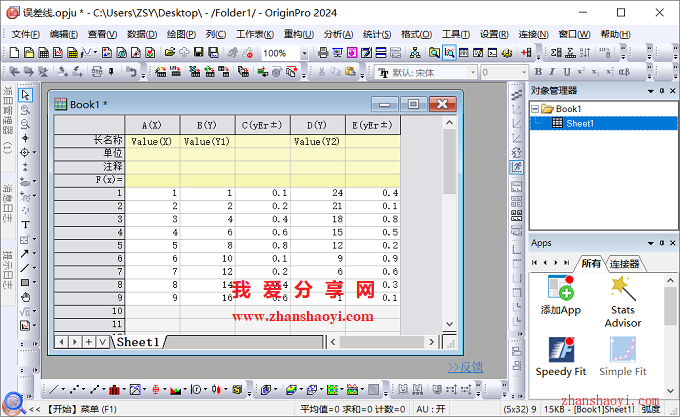Apply underline formatting with the U icon

click(x=567, y=72)
